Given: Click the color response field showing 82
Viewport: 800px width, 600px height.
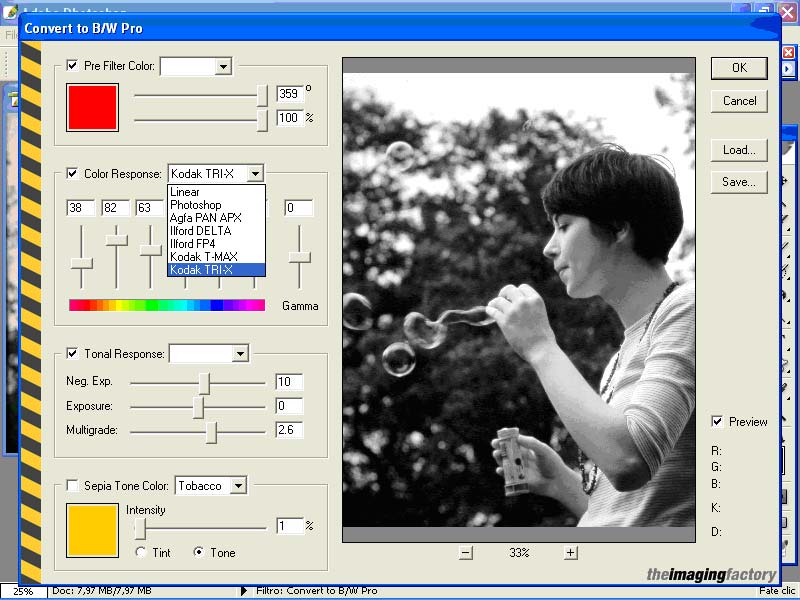Looking at the screenshot, I should [x=115, y=208].
